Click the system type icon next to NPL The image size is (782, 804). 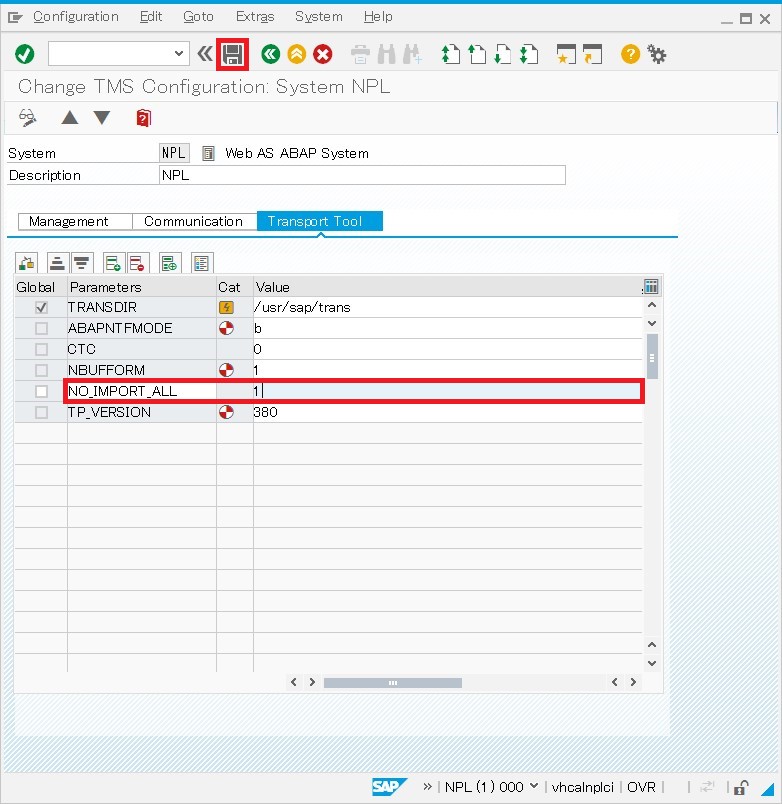(208, 153)
